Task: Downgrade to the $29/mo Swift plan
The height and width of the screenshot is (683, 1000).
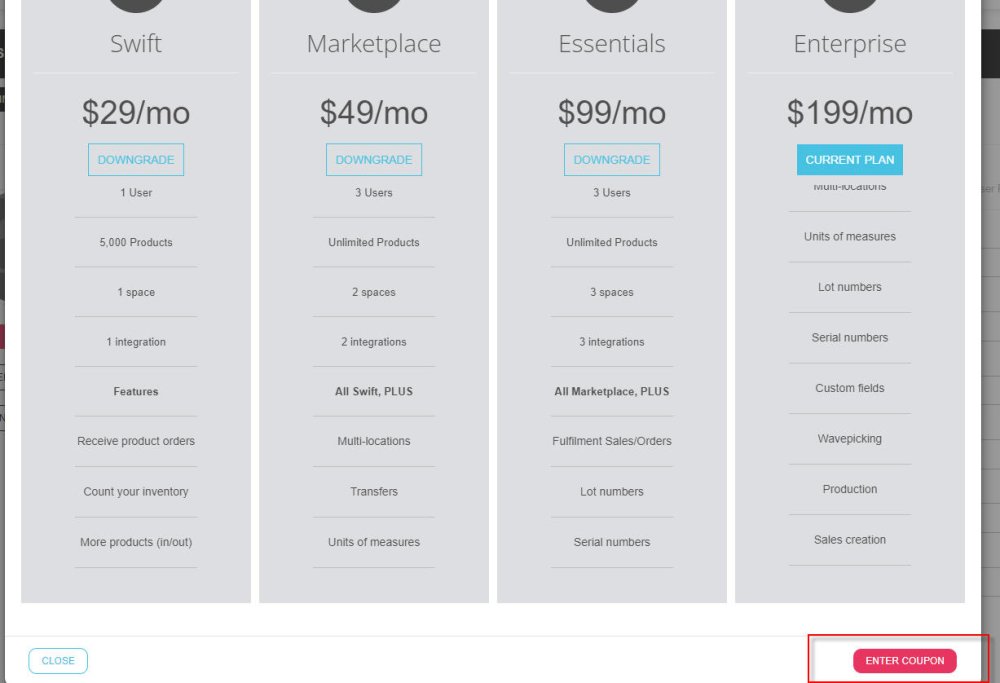Action: (x=136, y=160)
